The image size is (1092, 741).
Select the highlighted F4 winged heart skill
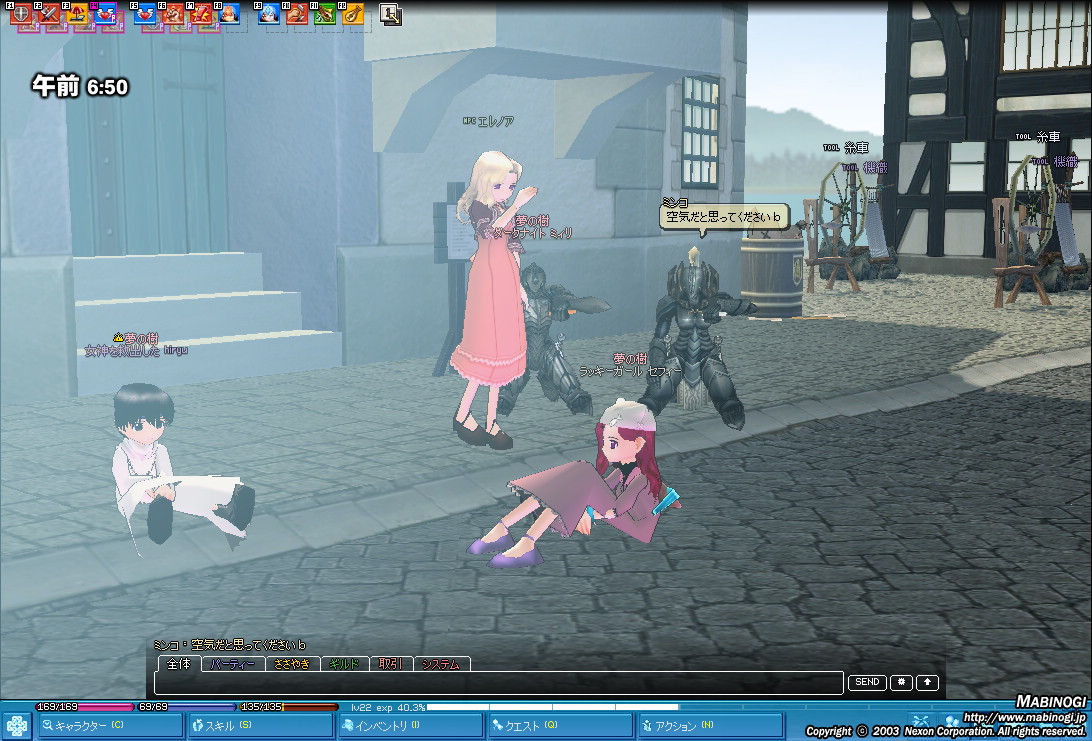coord(104,13)
